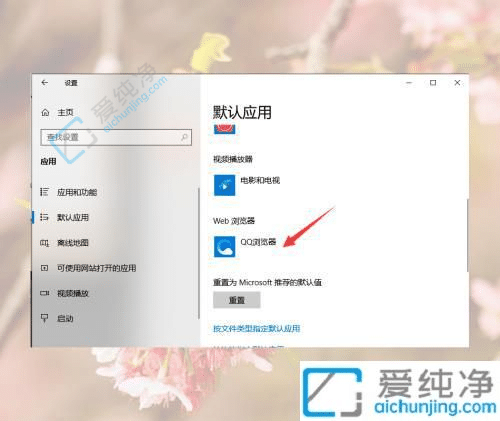The image size is (500, 421).
Task: Click the 启动 startup icon
Action: pyautogui.click(x=44, y=318)
